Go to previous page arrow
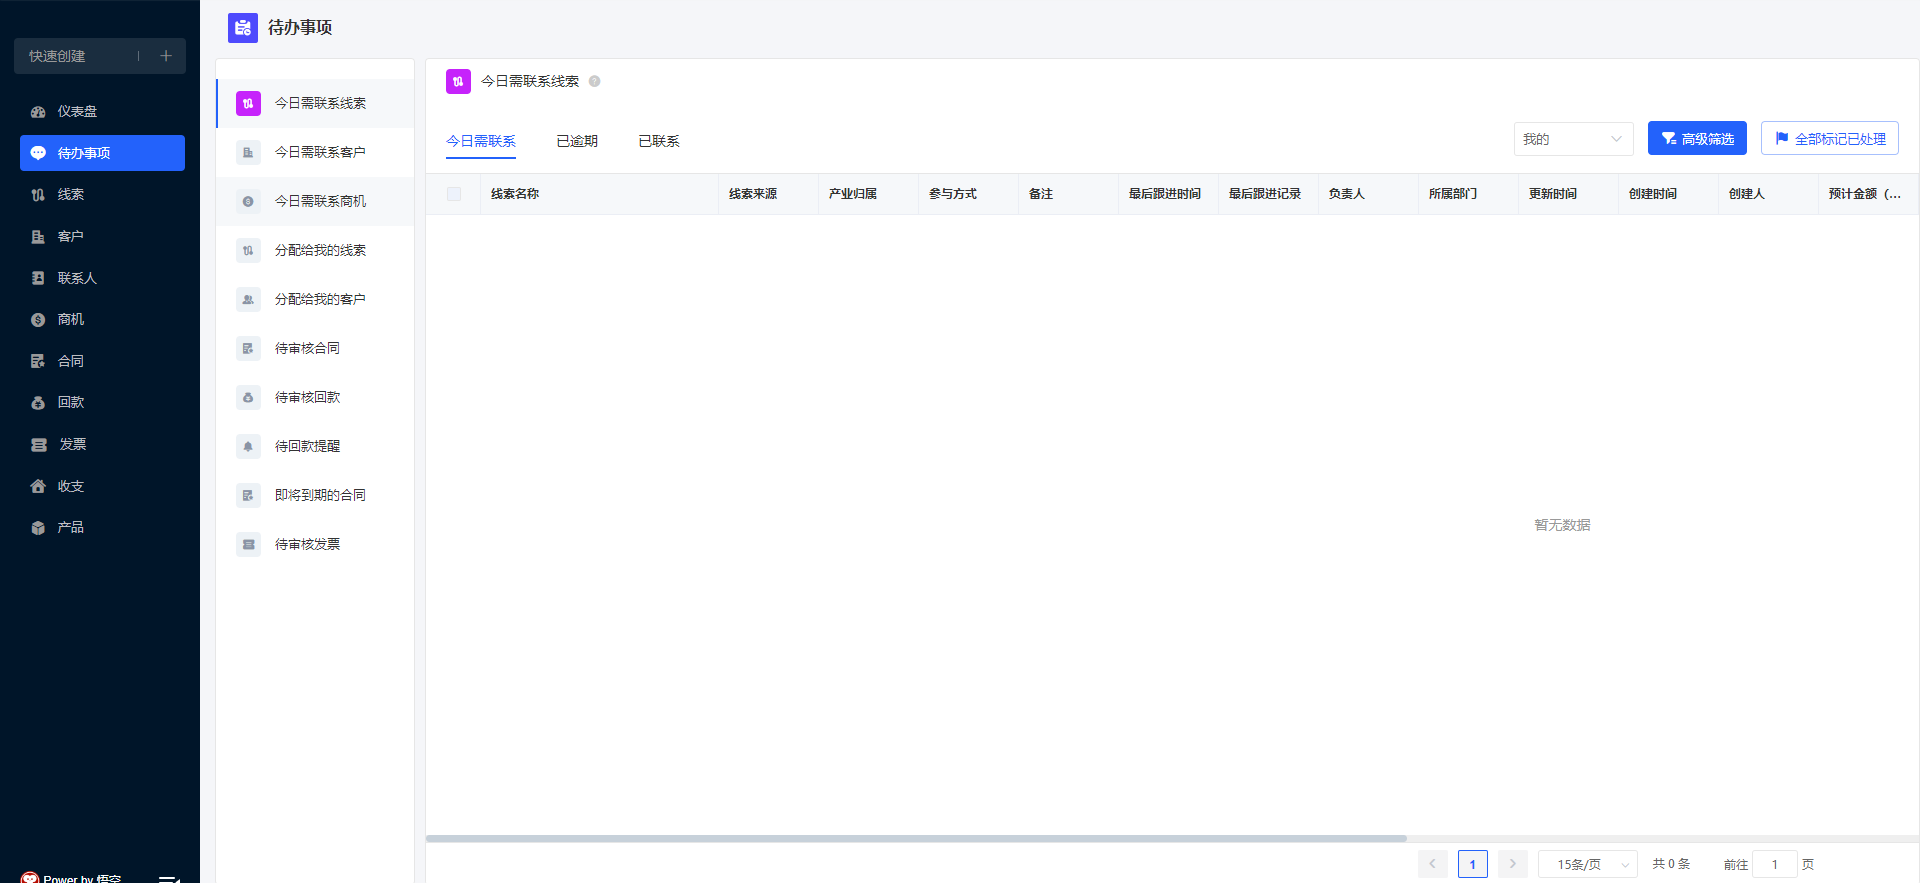 [x=1432, y=864]
